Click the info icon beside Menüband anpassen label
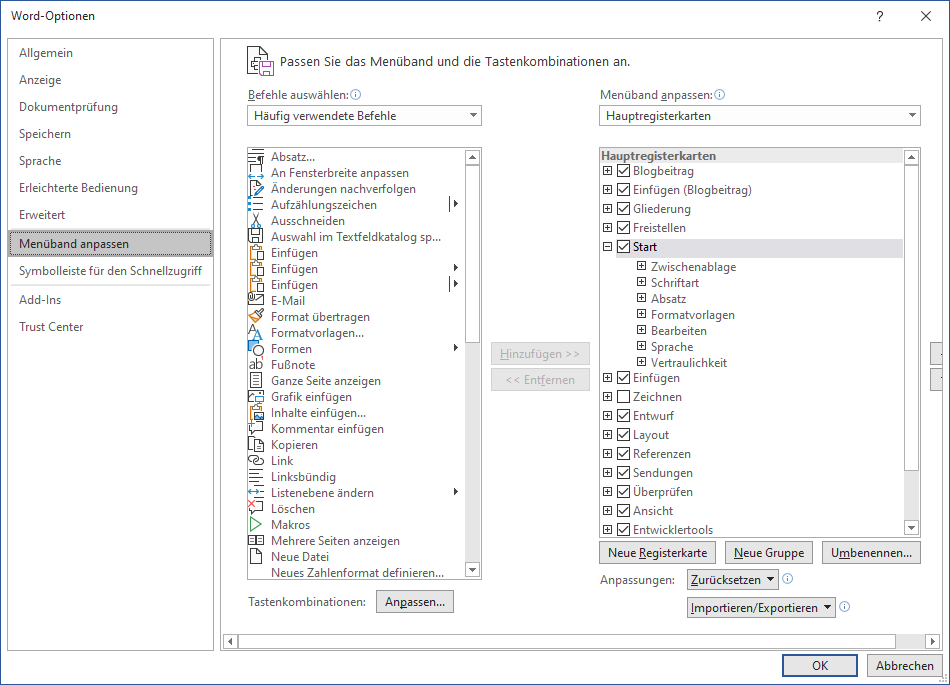Viewport: 950px width, 685px height. click(719, 94)
